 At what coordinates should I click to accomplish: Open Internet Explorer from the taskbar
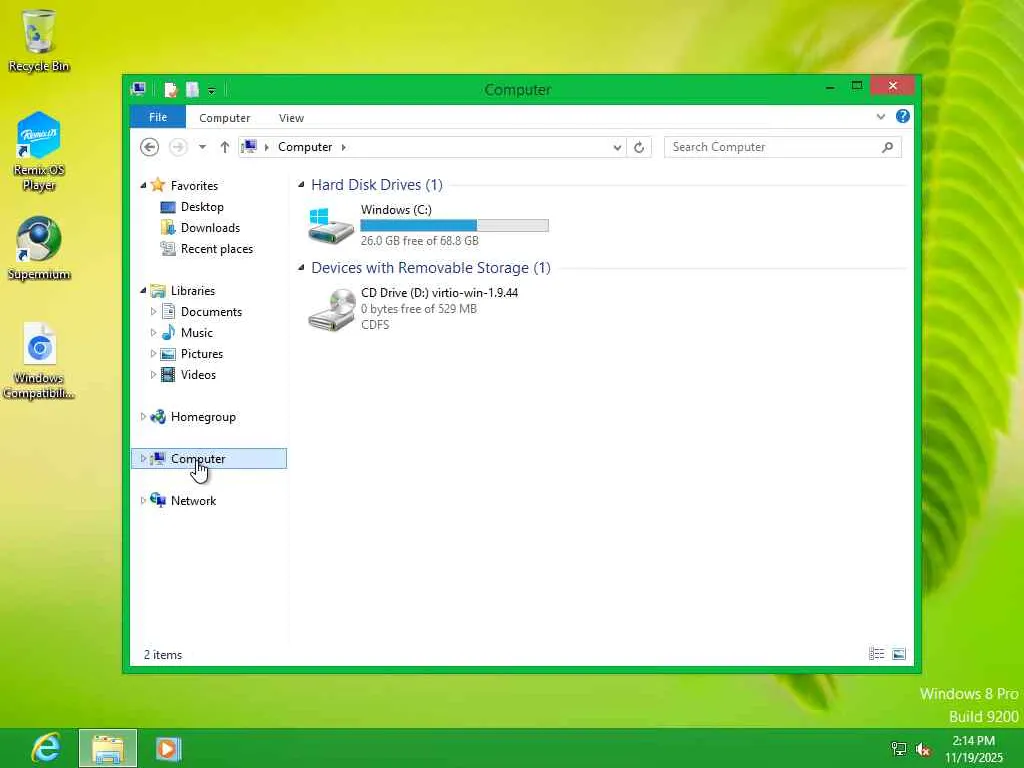coord(46,748)
